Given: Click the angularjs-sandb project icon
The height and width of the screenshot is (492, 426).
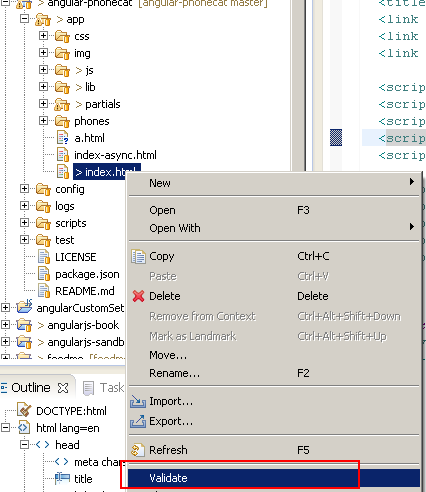Looking at the screenshot, I should 24,342.
